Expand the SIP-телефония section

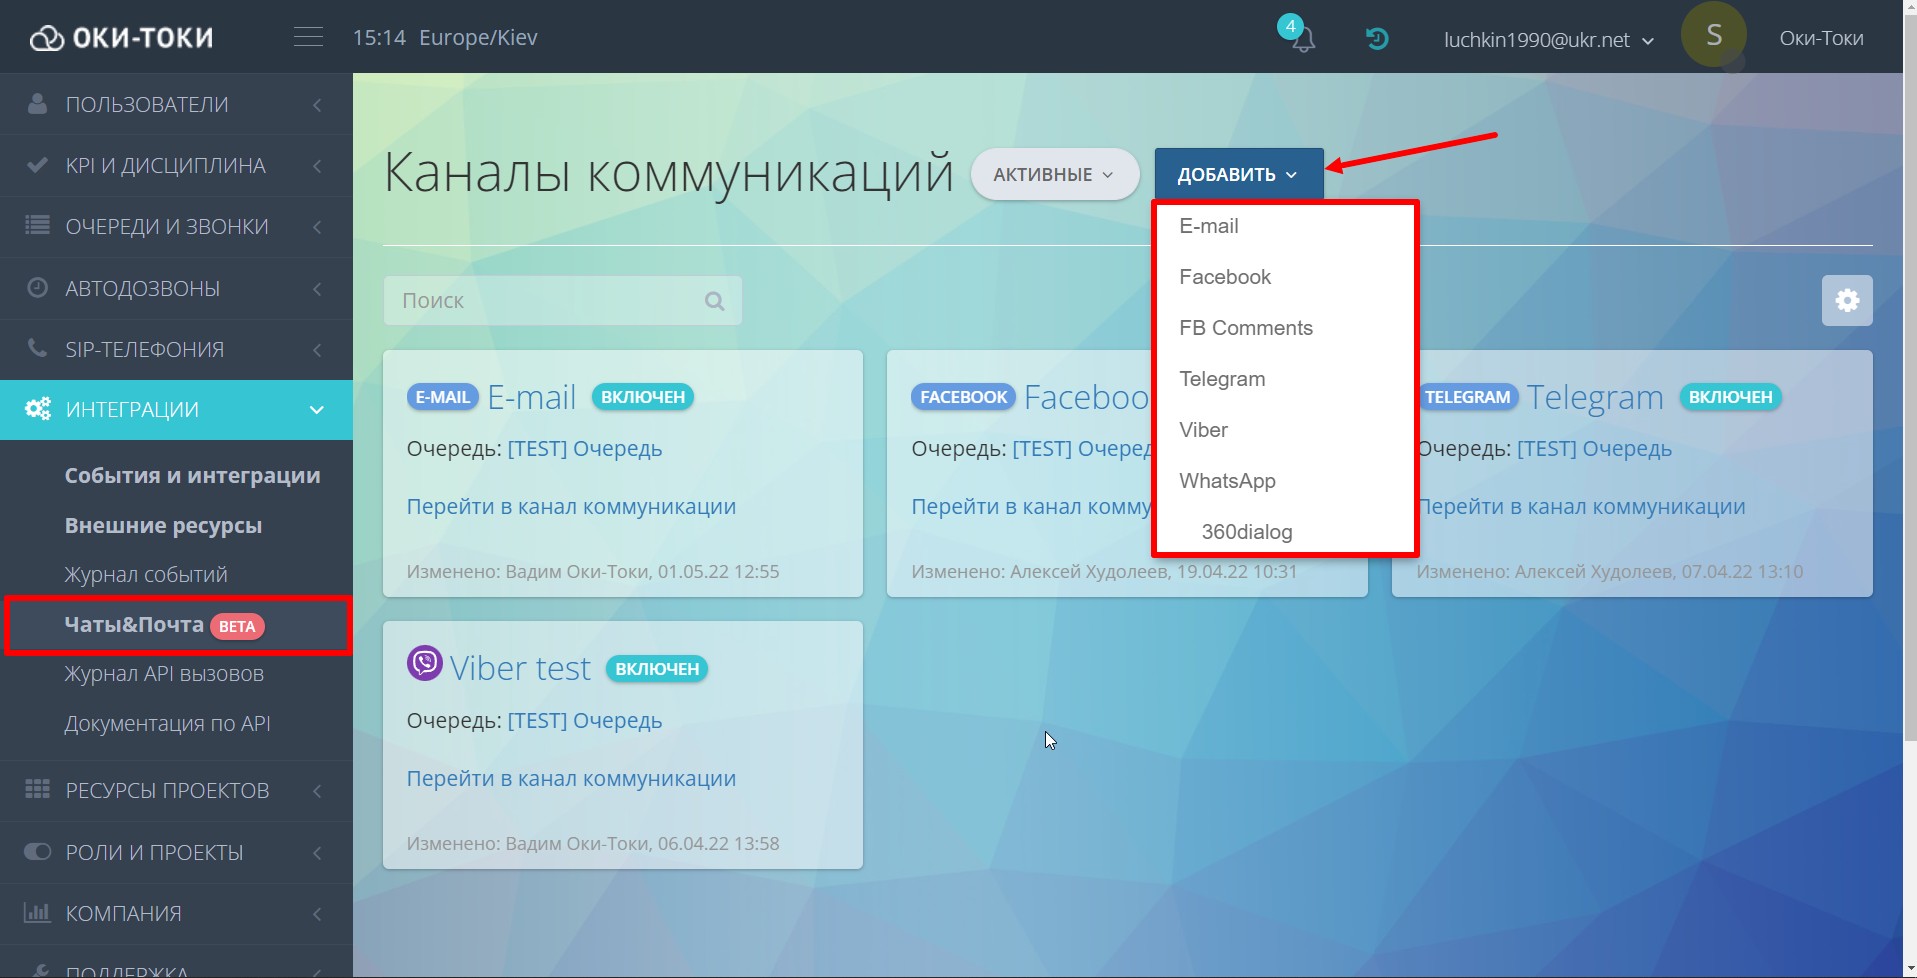(x=176, y=349)
